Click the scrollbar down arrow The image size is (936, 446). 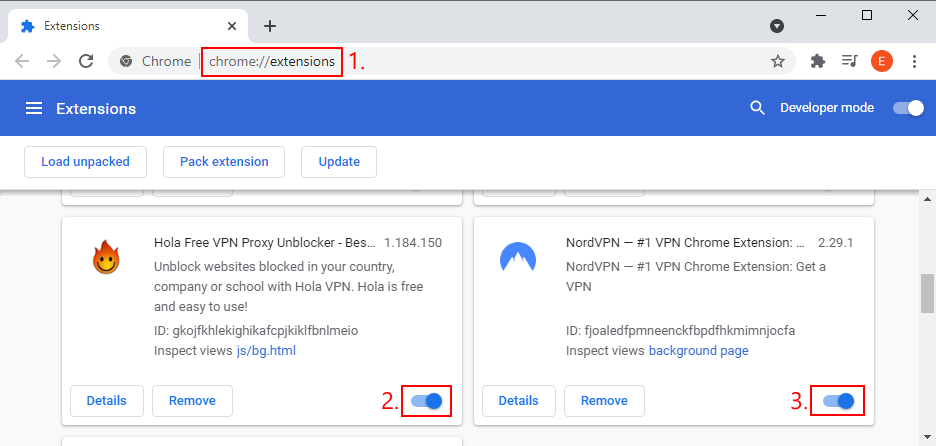click(x=928, y=436)
